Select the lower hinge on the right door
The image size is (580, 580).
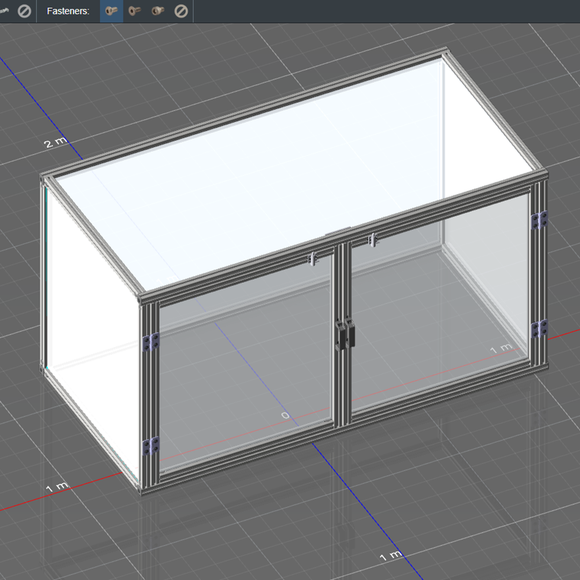click(540, 328)
